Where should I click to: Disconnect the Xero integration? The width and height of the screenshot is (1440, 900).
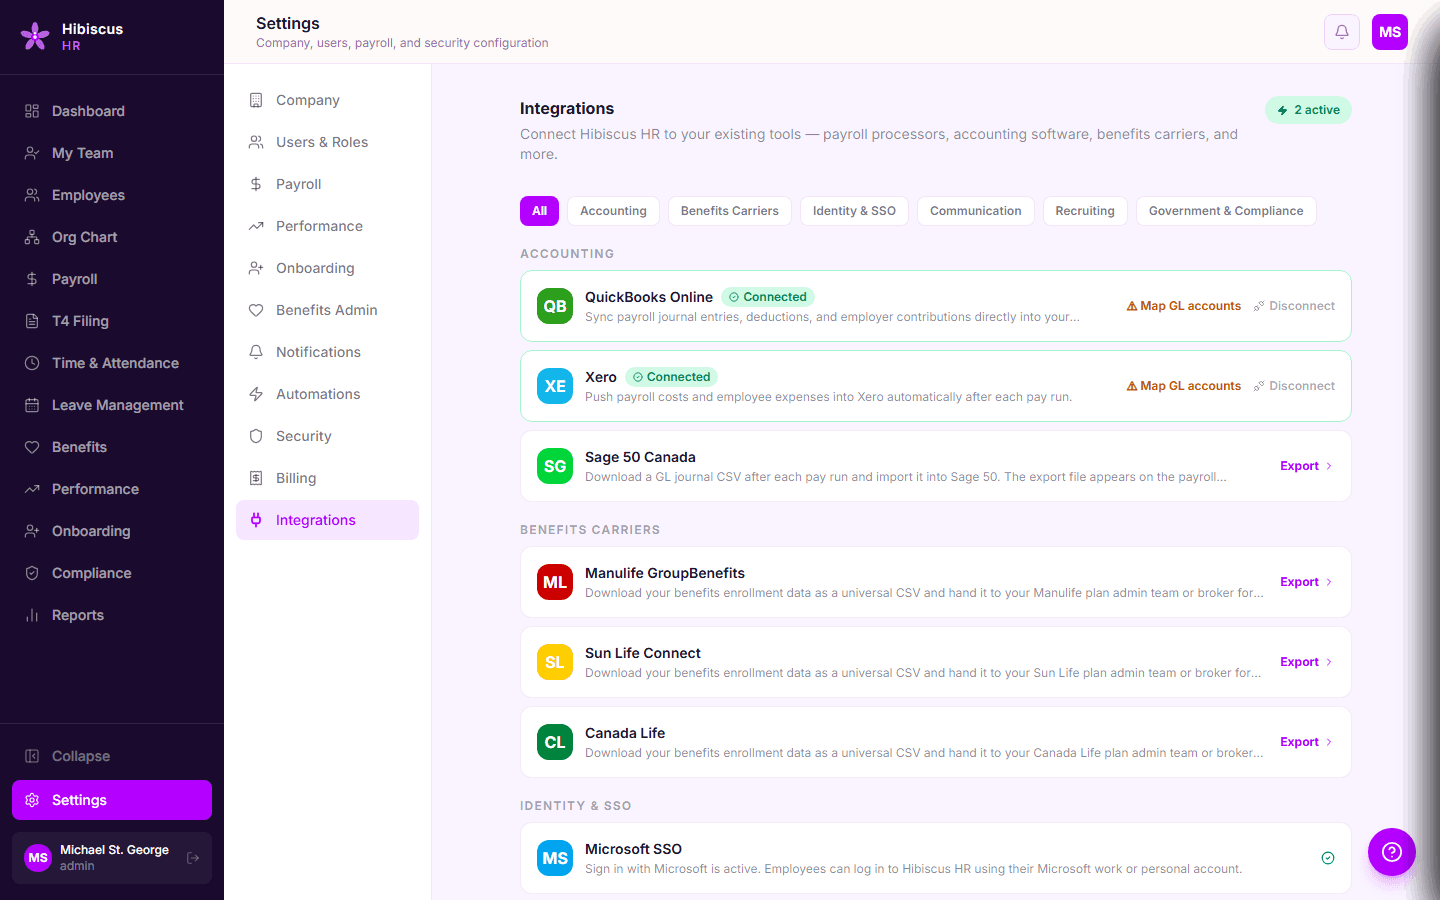click(1302, 385)
